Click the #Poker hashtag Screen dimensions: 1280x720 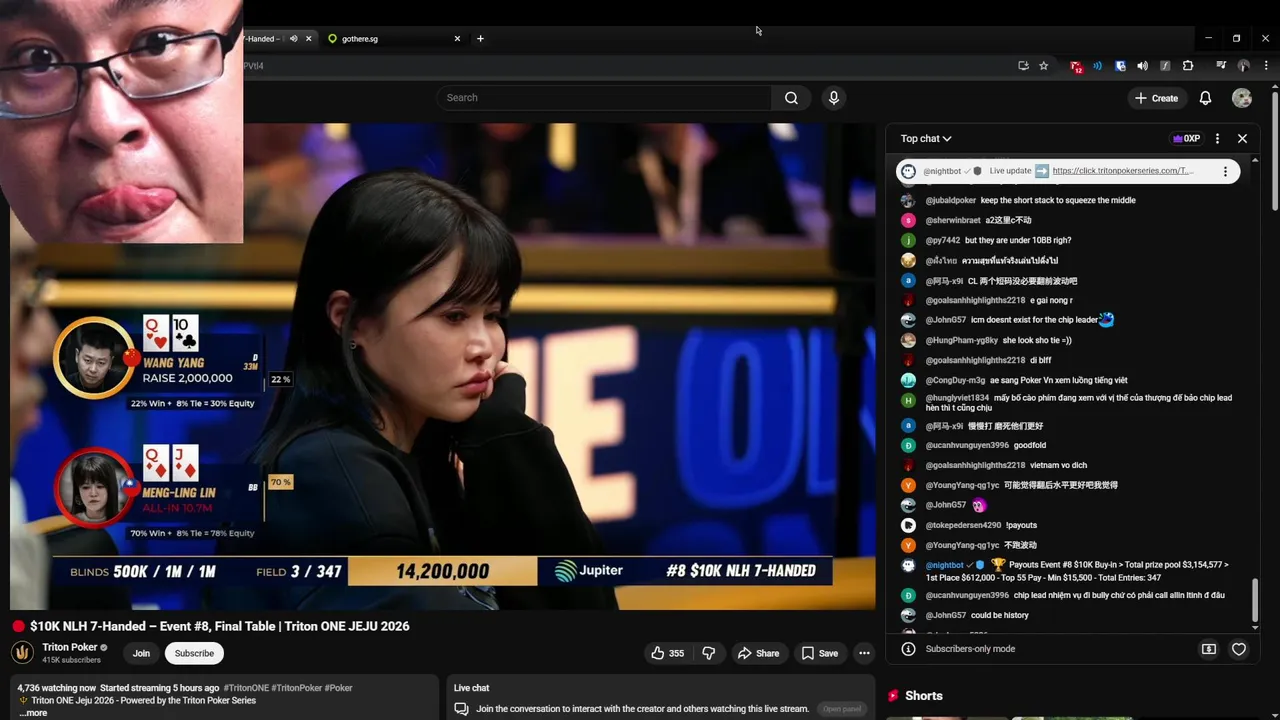[339, 688]
